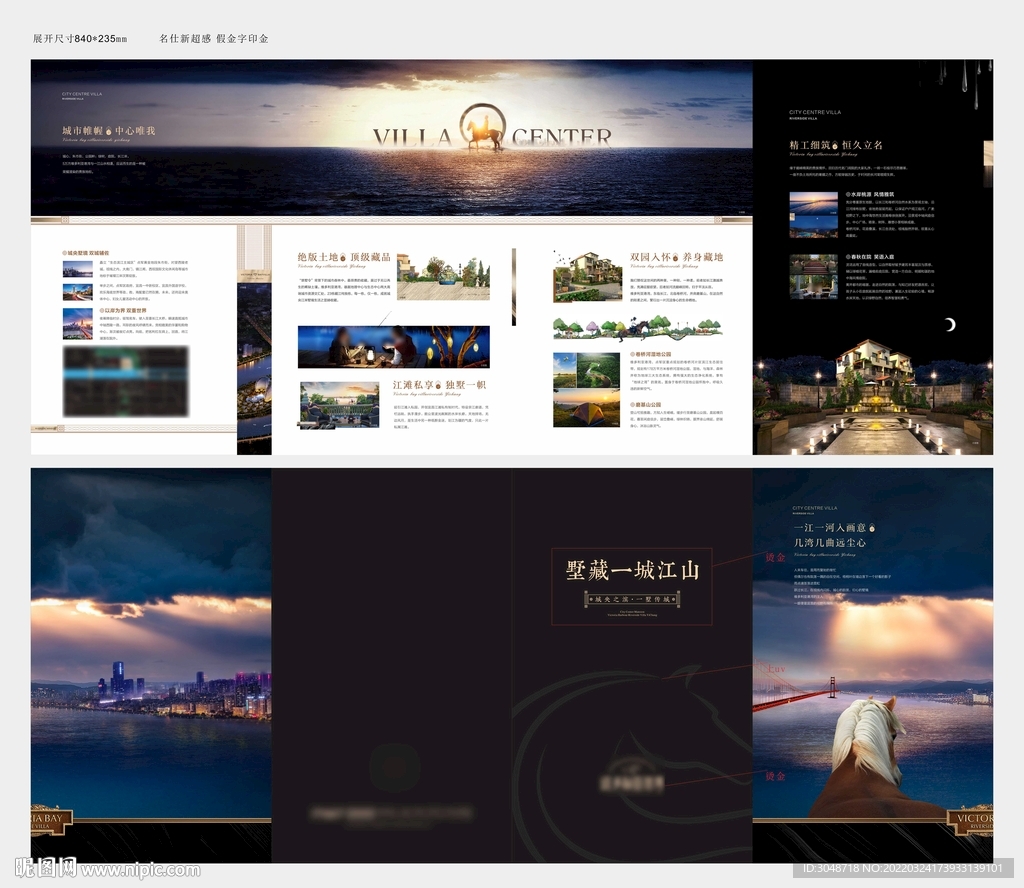Select the villa garden rendering beside 绝版土地
This screenshot has height=888, width=1024.
click(x=443, y=276)
